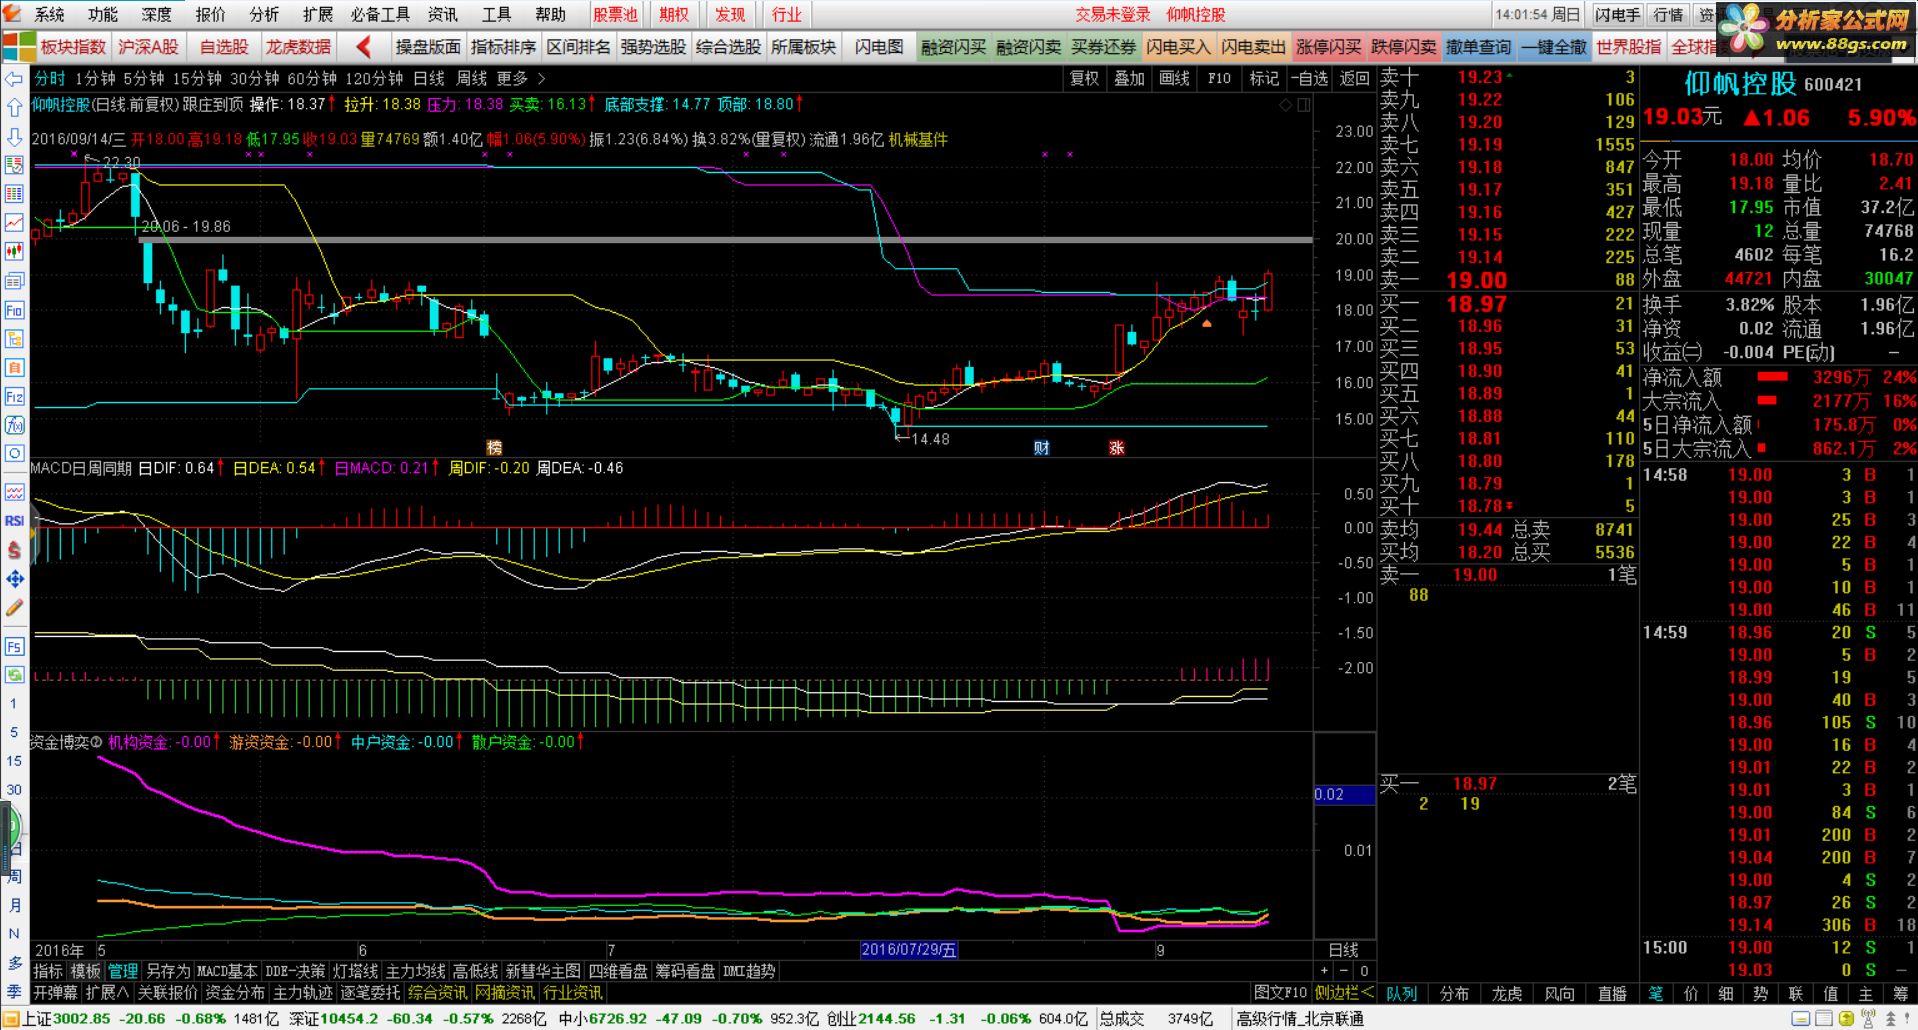The width and height of the screenshot is (1918, 1030).
Task: Select the 60分钟 period
Action: coord(312,78)
